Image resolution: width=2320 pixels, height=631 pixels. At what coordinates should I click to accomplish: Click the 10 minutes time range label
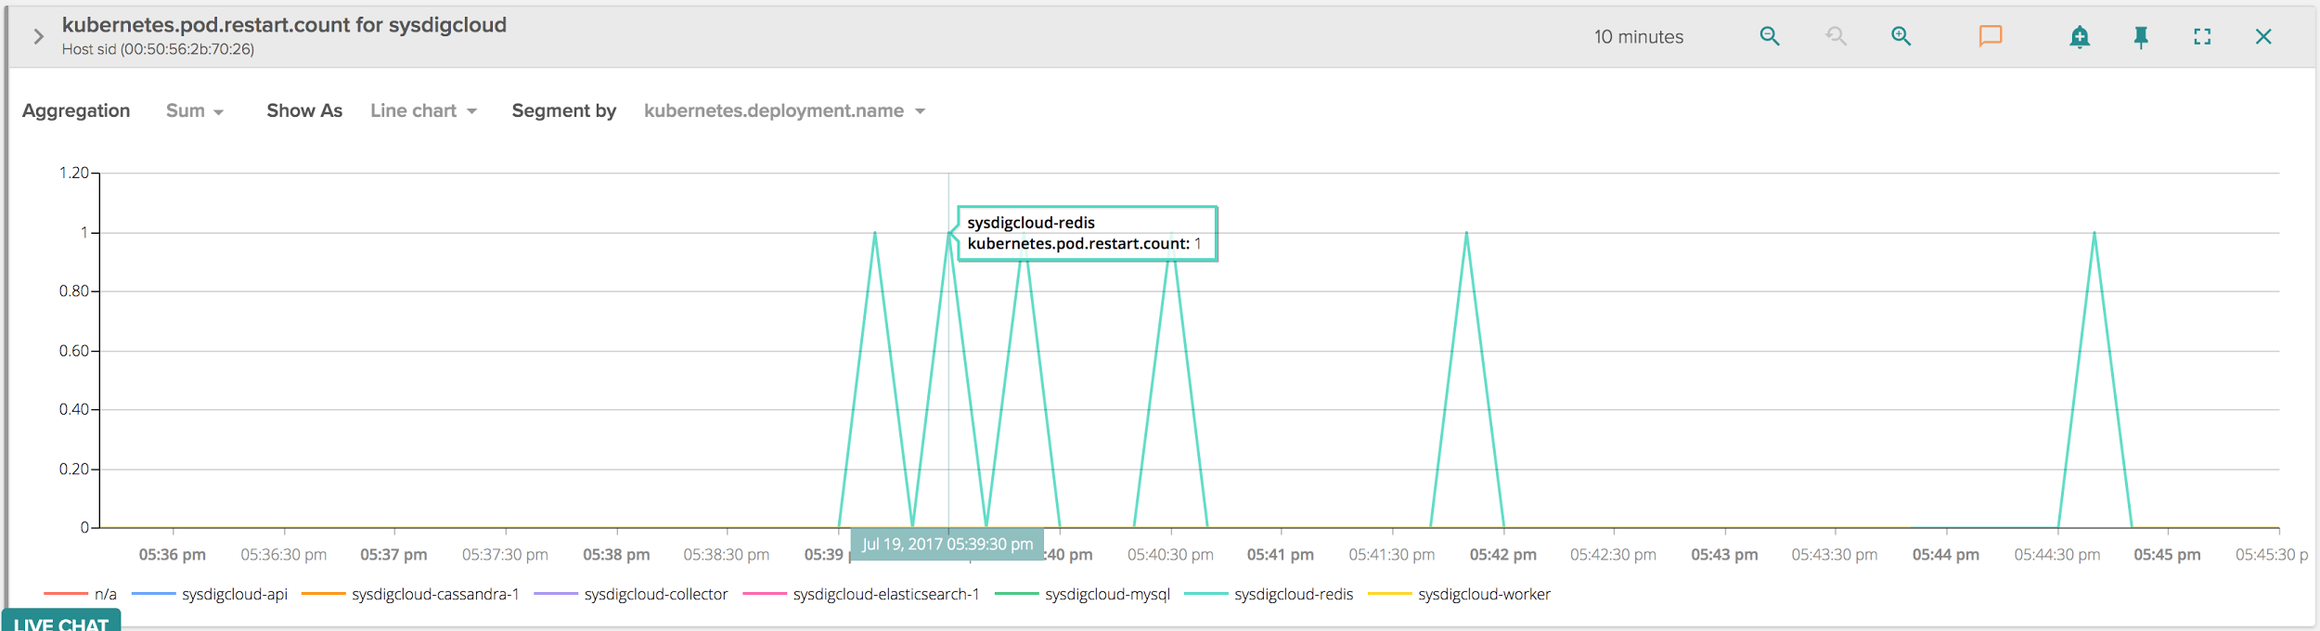[1638, 37]
